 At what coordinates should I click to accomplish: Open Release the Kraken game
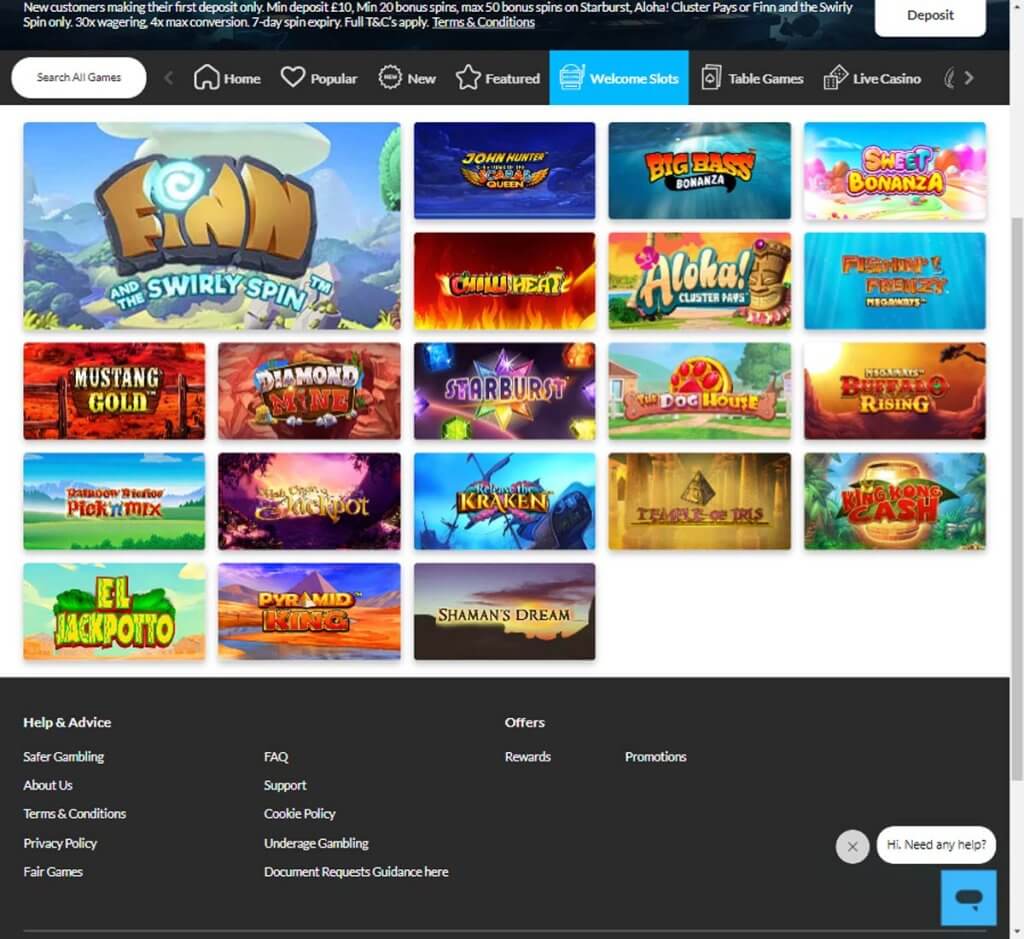pos(504,501)
